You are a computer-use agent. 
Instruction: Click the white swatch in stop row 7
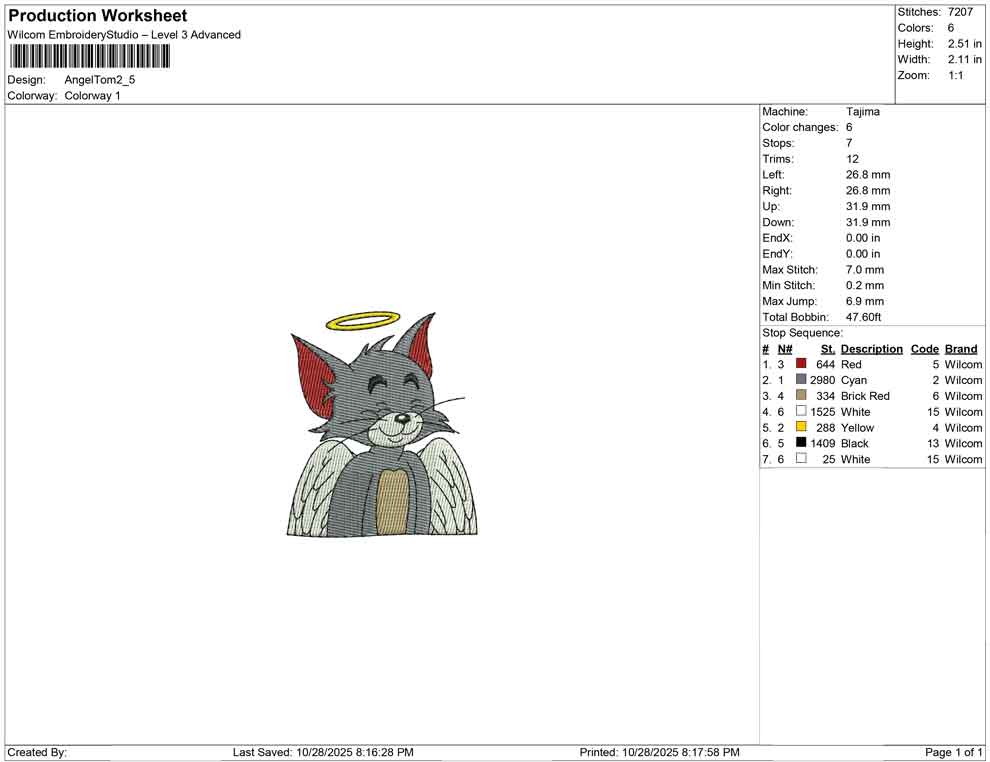point(801,458)
